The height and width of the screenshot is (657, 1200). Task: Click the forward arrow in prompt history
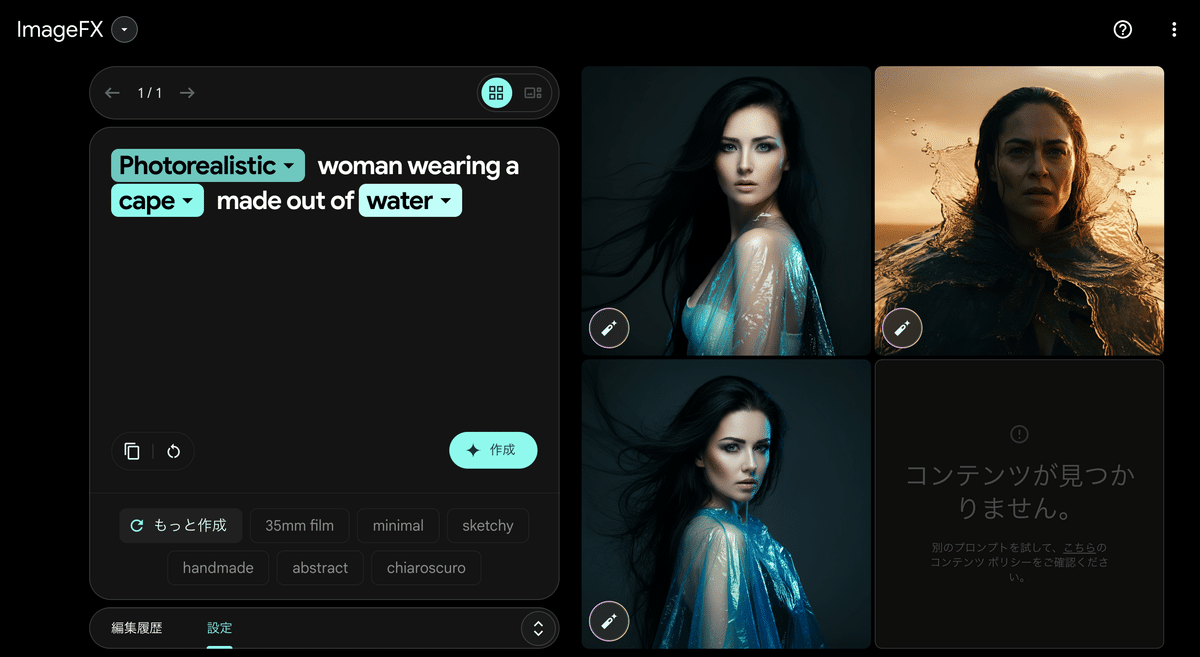(x=186, y=92)
